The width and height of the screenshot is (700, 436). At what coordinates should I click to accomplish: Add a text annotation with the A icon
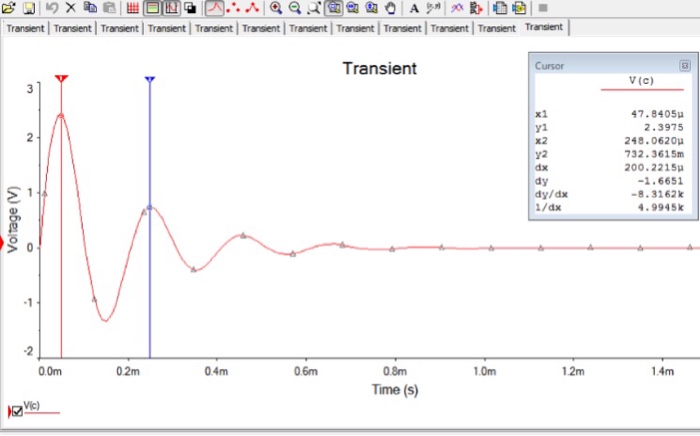(414, 8)
